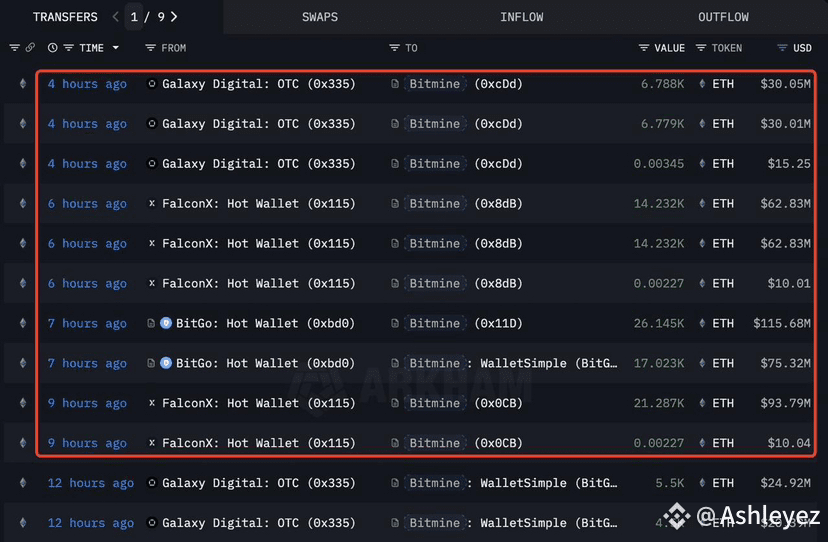
Task: Select the $115.68M USD value
Action: coord(782,323)
